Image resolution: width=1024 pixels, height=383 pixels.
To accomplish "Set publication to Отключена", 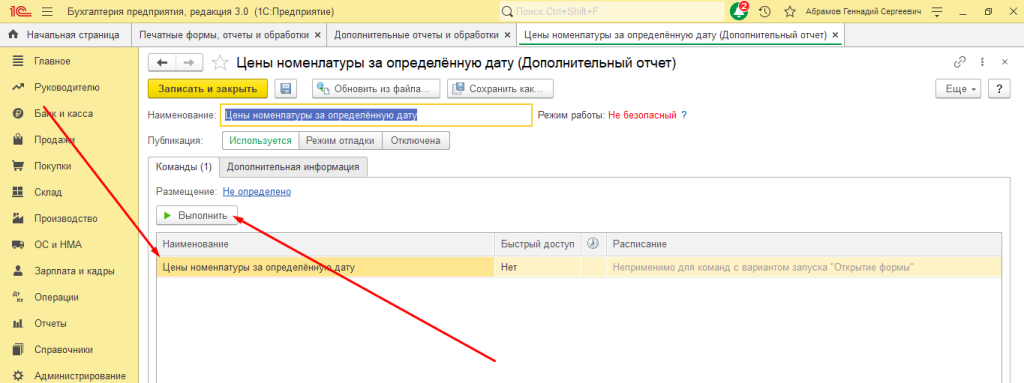I will (416, 141).
